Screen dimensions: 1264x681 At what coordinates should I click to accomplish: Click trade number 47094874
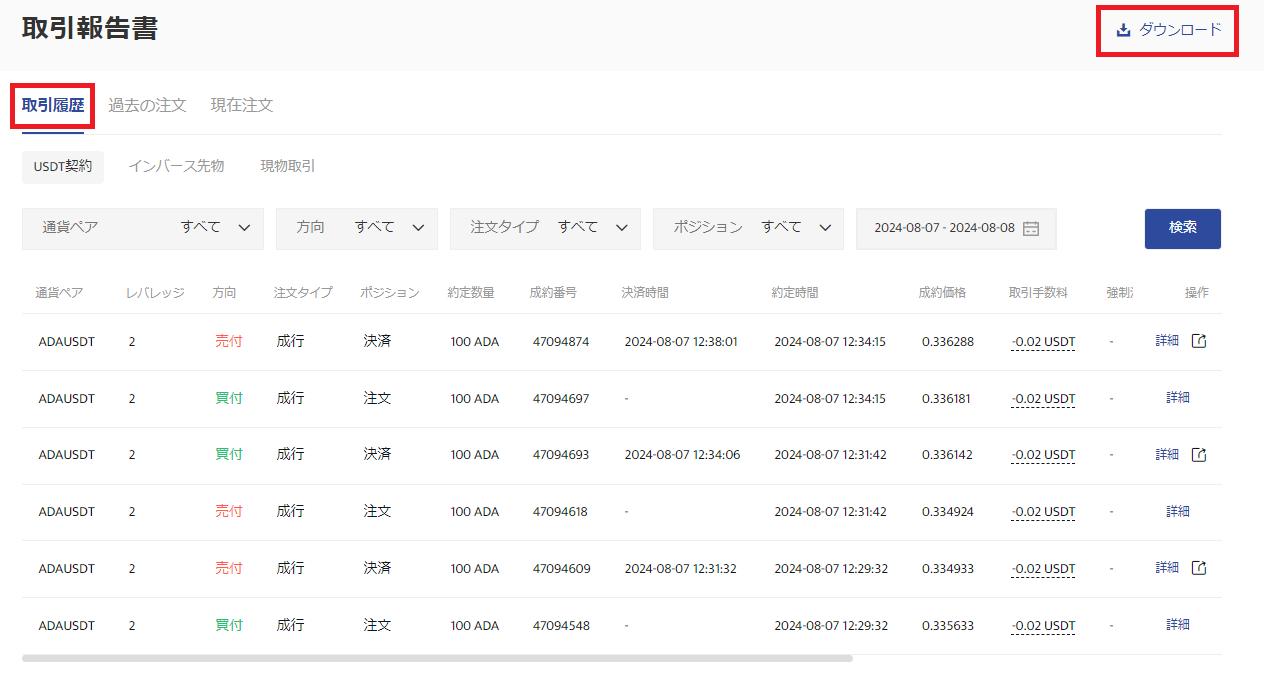click(561, 342)
